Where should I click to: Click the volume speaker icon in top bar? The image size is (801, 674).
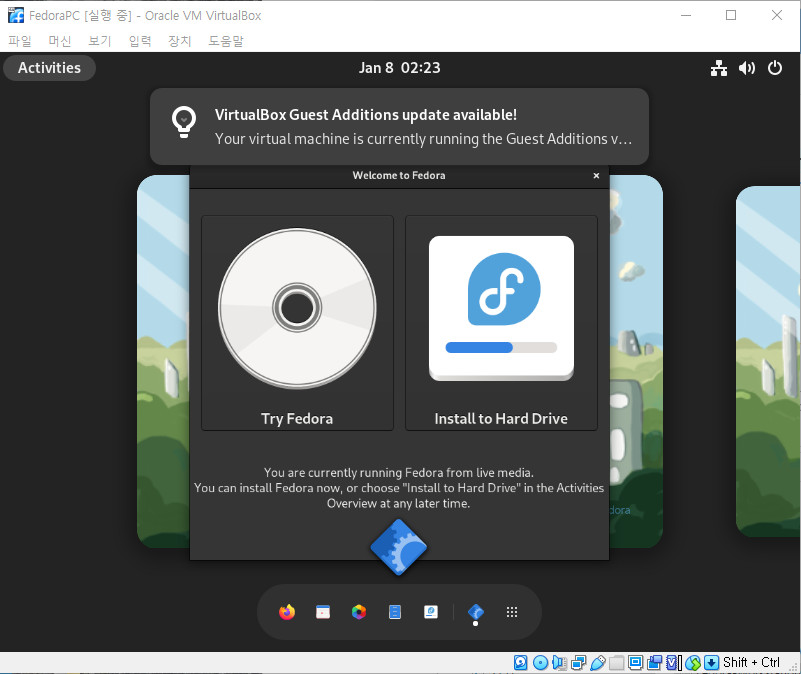pos(746,68)
